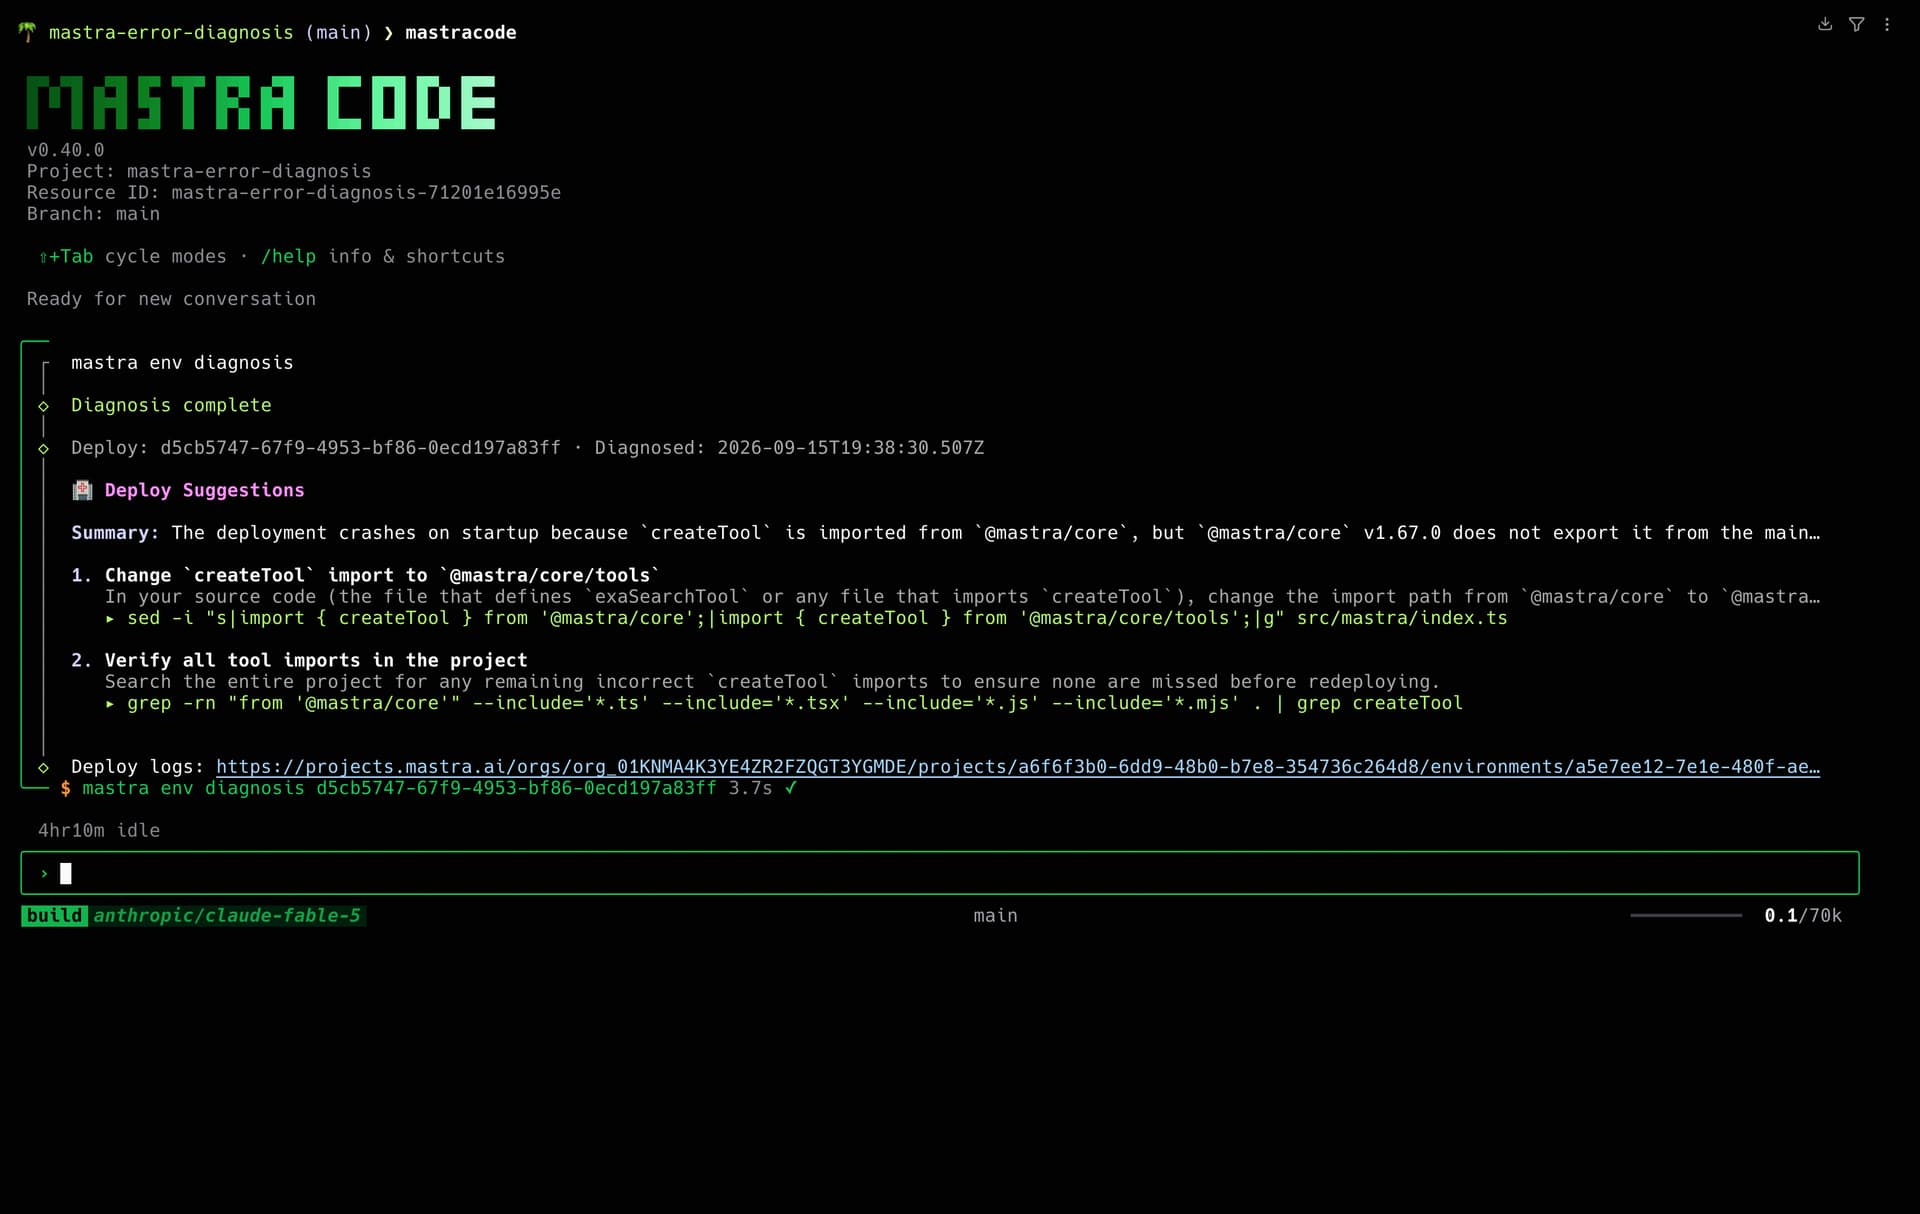Click the Search the entire project description line
Viewport: 1920px width, 1214px height.
click(x=772, y=682)
